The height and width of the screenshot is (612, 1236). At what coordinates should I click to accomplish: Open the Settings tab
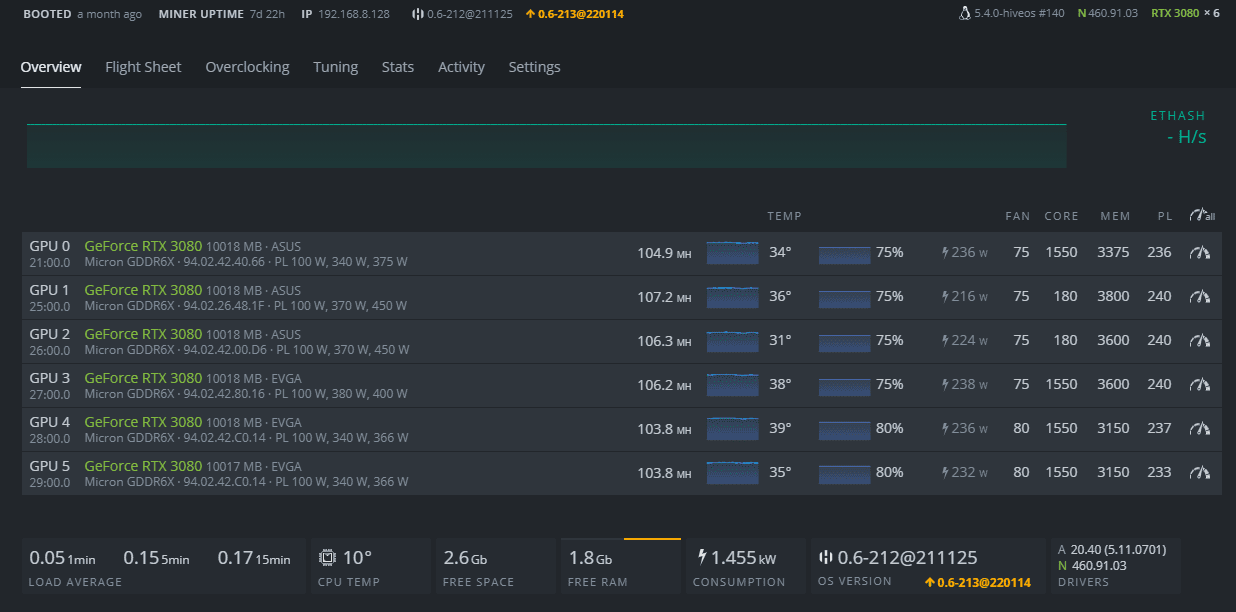[534, 67]
